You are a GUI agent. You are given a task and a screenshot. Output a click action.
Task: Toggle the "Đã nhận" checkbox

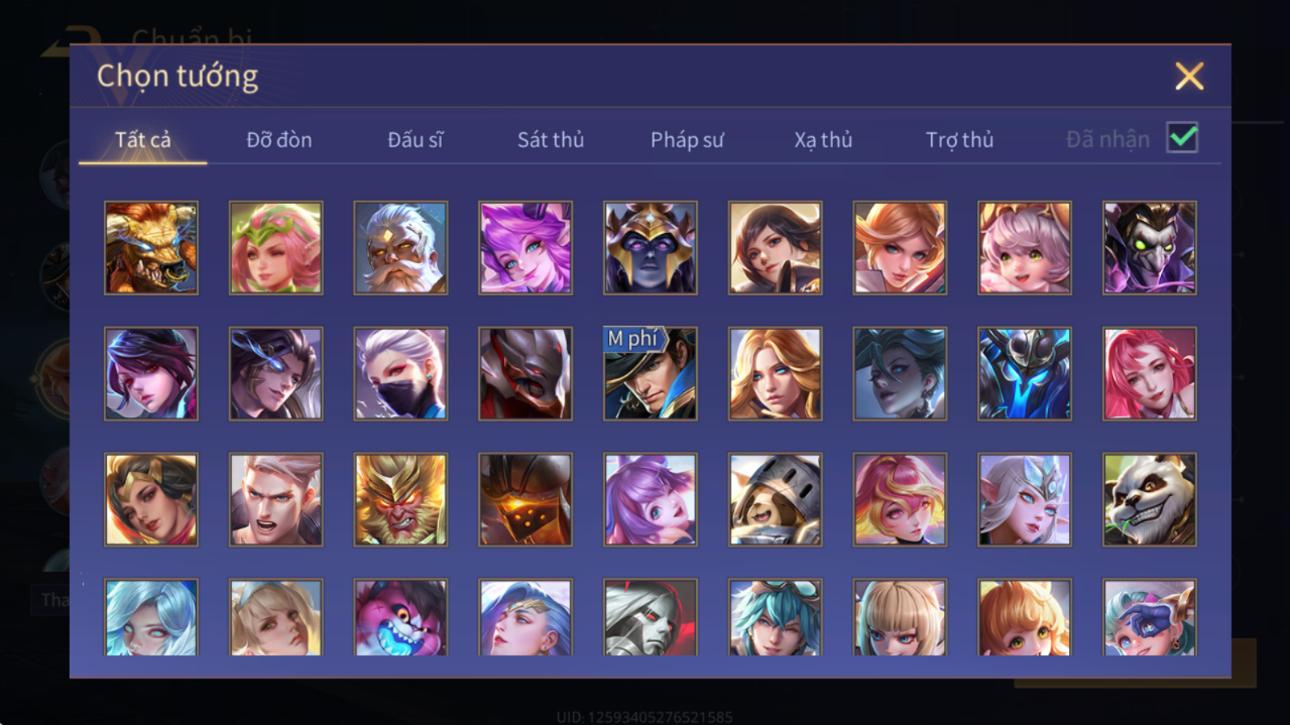click(x=1182, y=139)
